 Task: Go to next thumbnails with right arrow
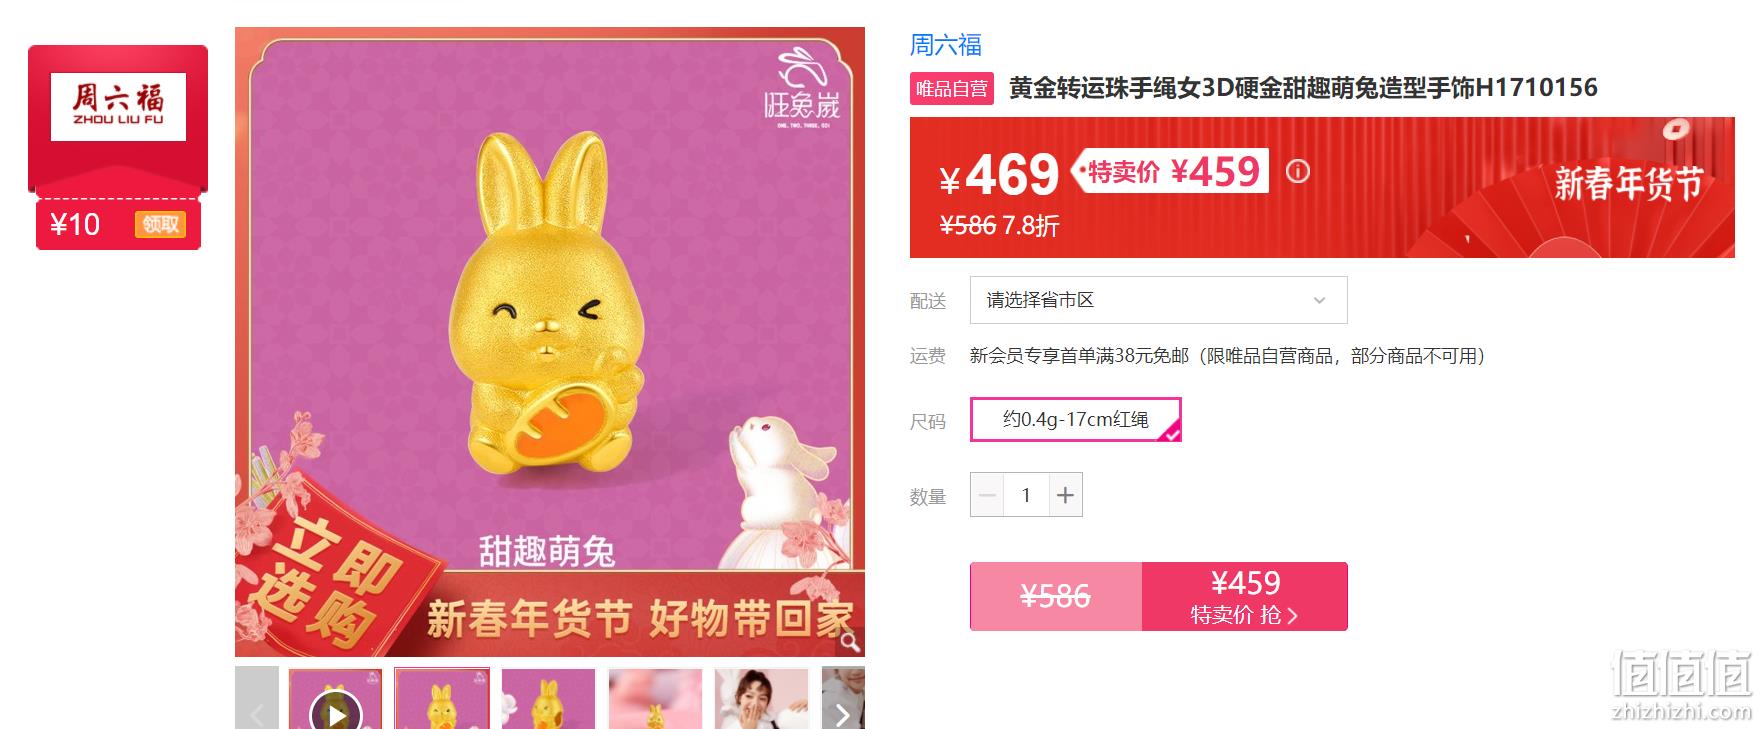(842, 714)
